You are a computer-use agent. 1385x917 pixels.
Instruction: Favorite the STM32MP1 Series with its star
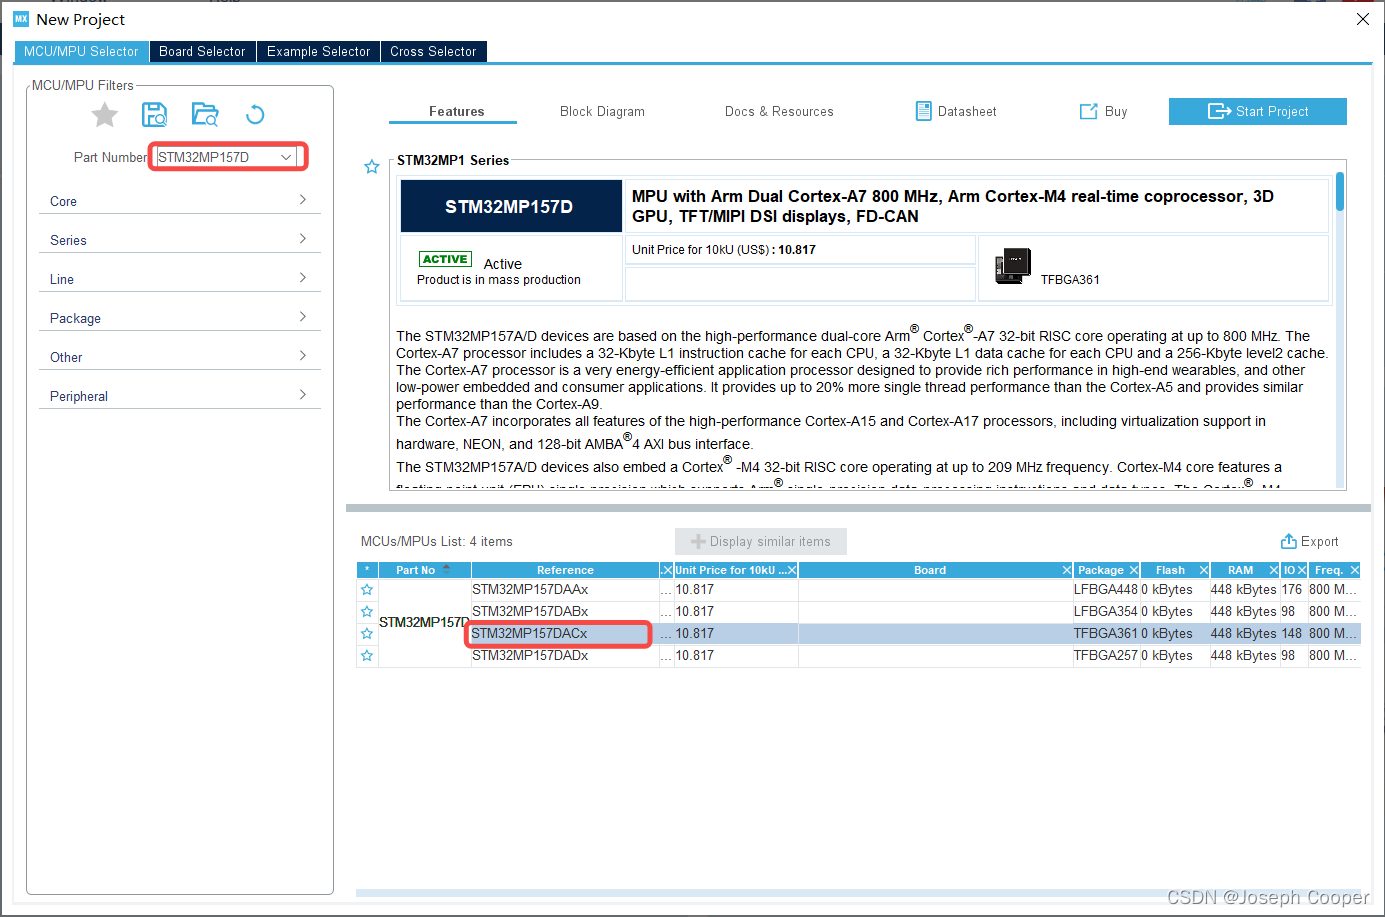[372, 167]
